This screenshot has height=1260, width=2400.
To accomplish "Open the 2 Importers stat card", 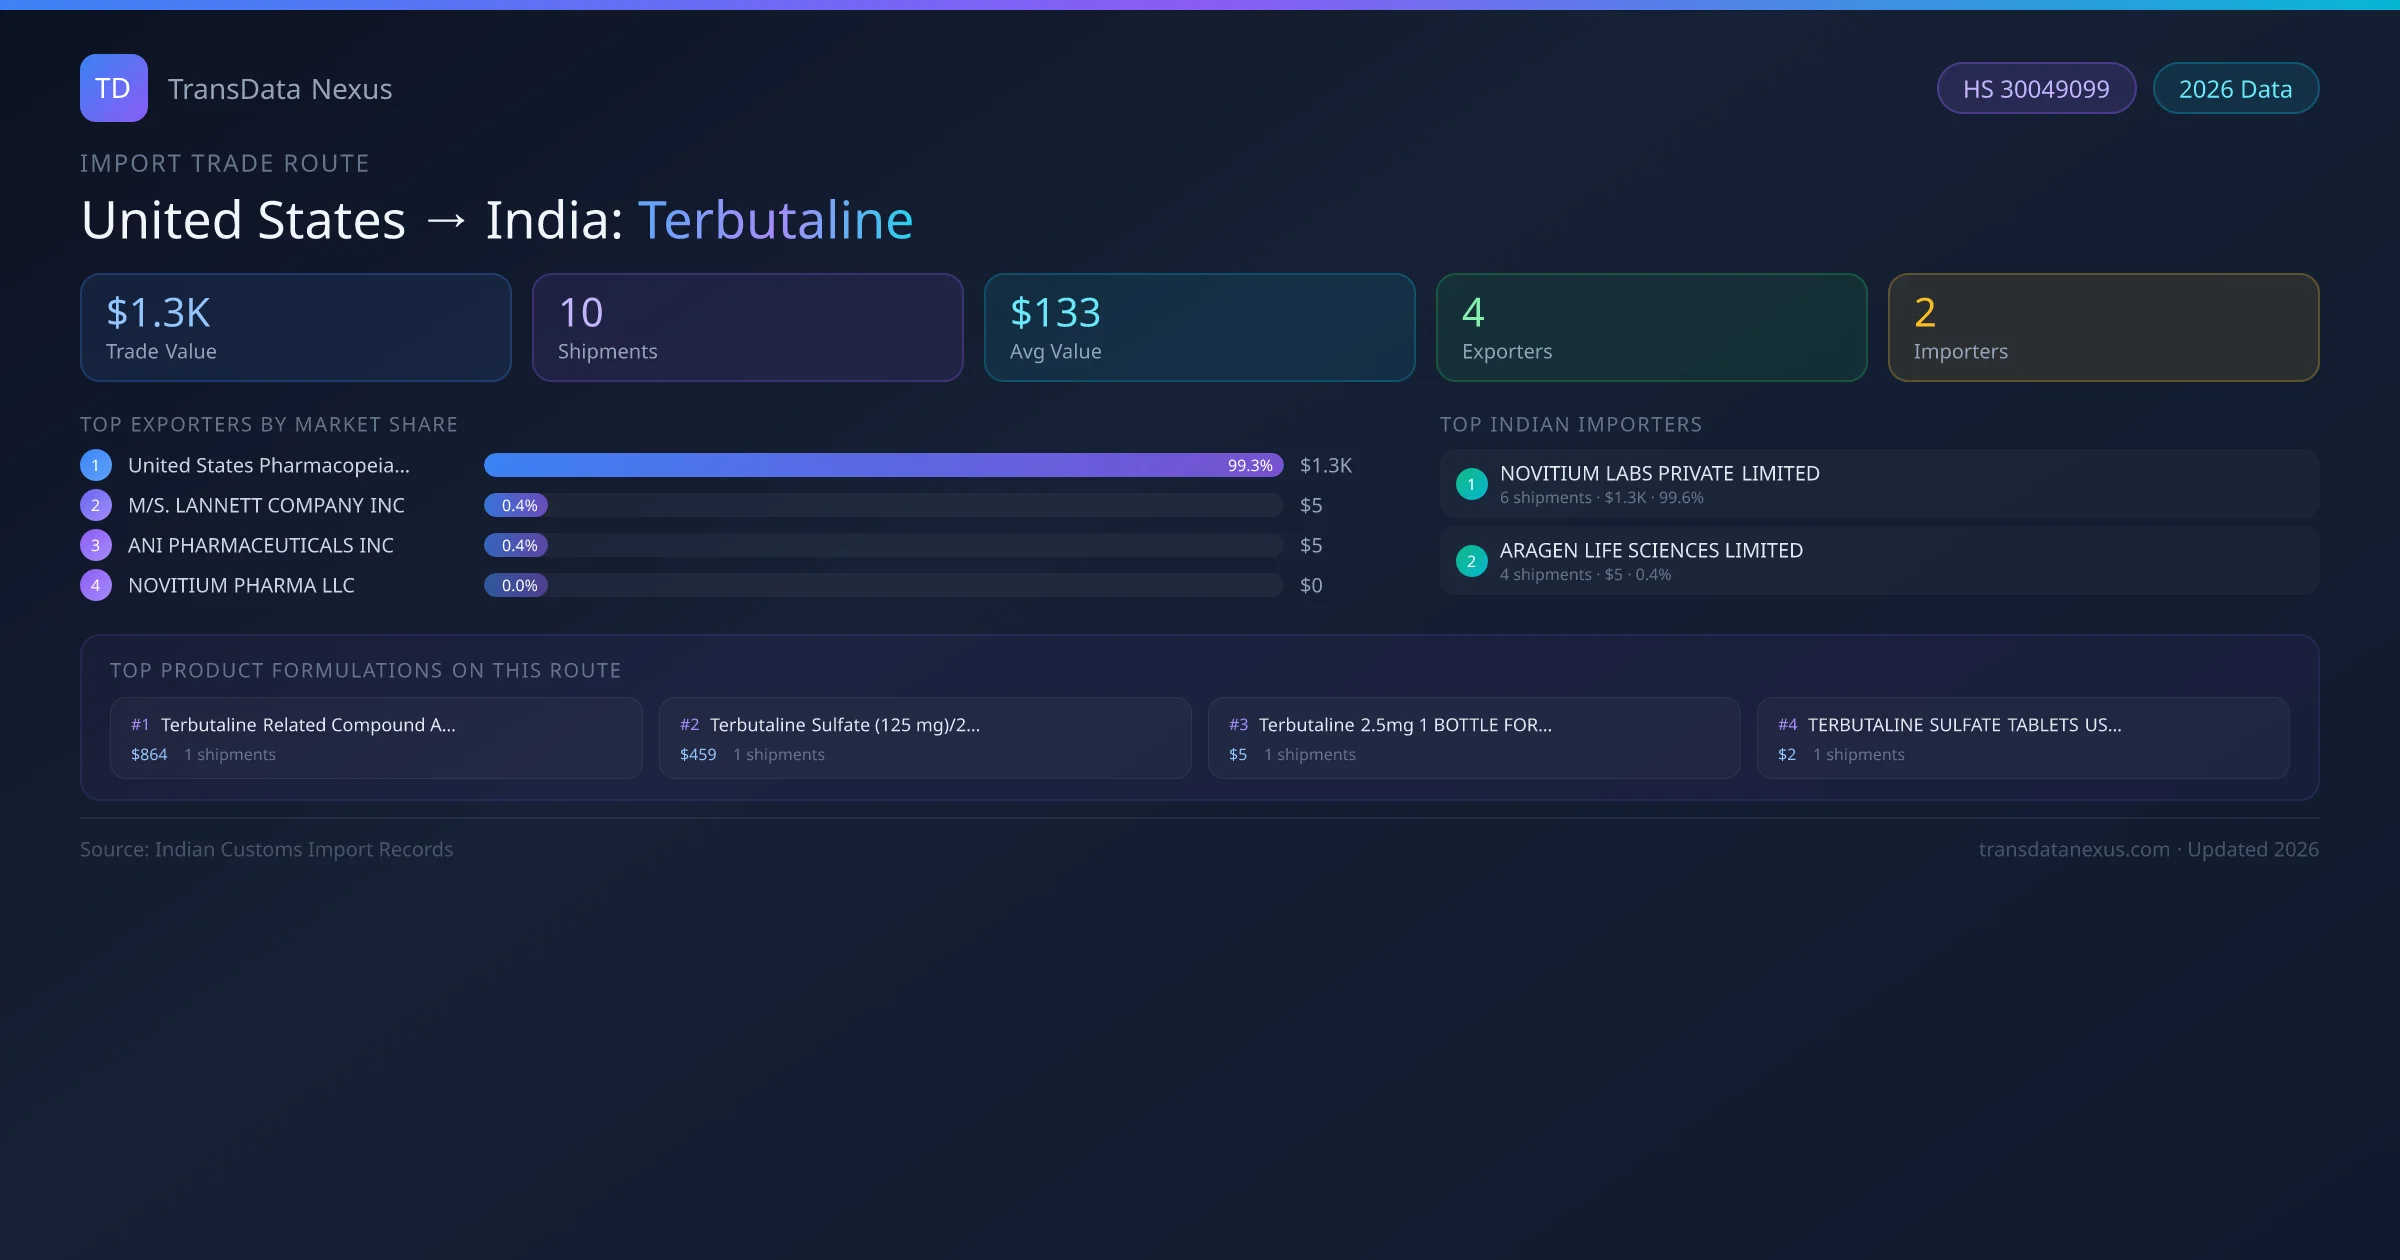I will pyautogui.click(x=2103, y=328).
